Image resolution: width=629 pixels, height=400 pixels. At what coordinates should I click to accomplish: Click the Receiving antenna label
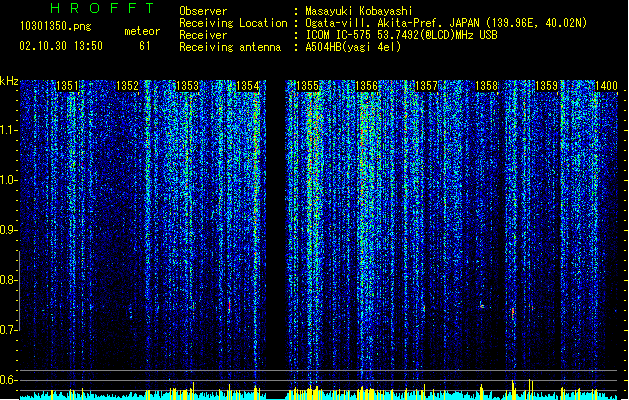click(230, 47)
